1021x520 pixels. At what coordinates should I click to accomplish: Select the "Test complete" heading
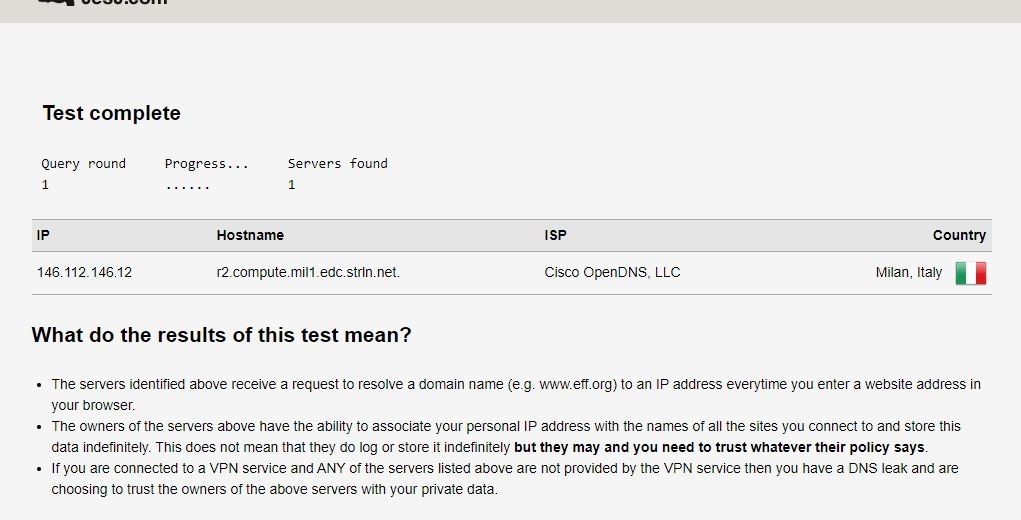click(x=111, y=113)
